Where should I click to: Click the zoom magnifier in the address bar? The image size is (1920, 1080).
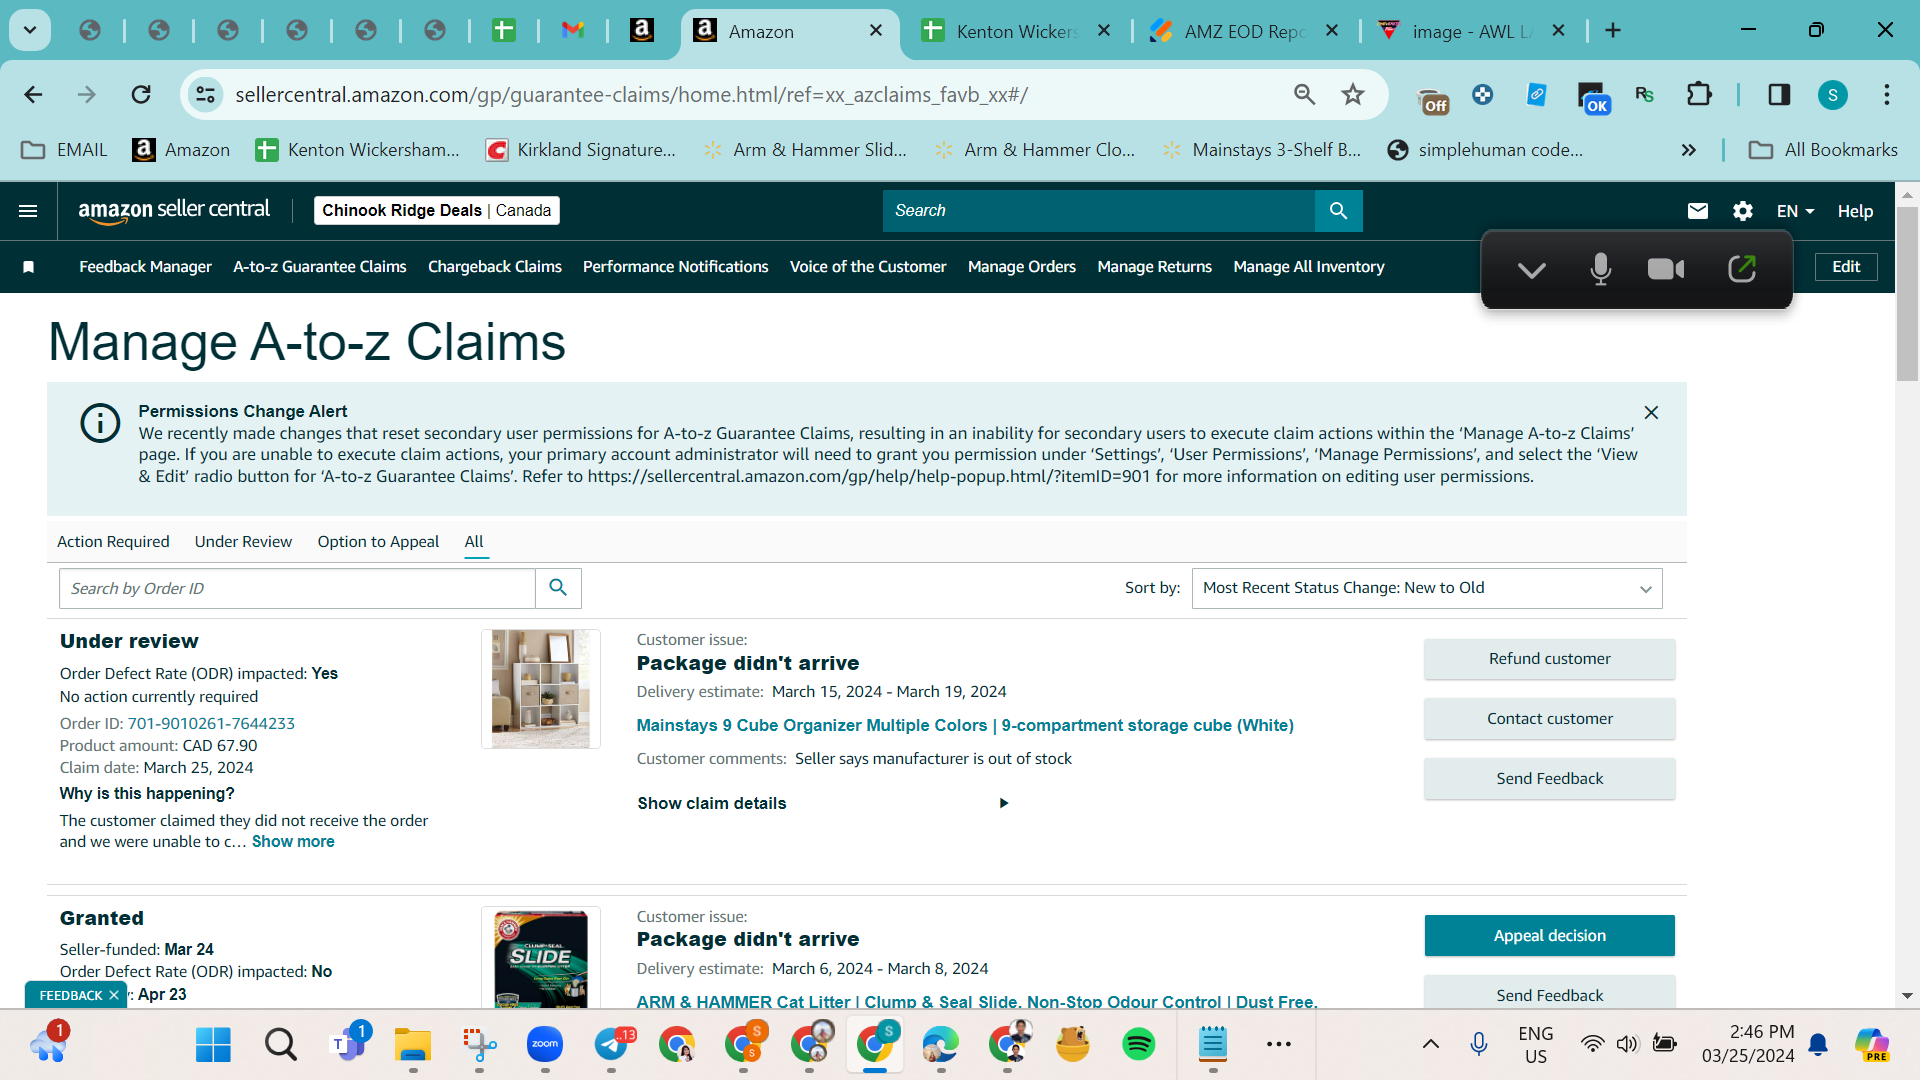pos(1304,95)
